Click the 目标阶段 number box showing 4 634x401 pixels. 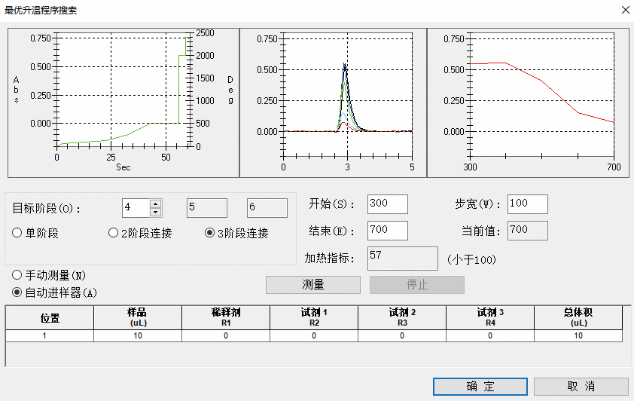[x=135, y=208]
